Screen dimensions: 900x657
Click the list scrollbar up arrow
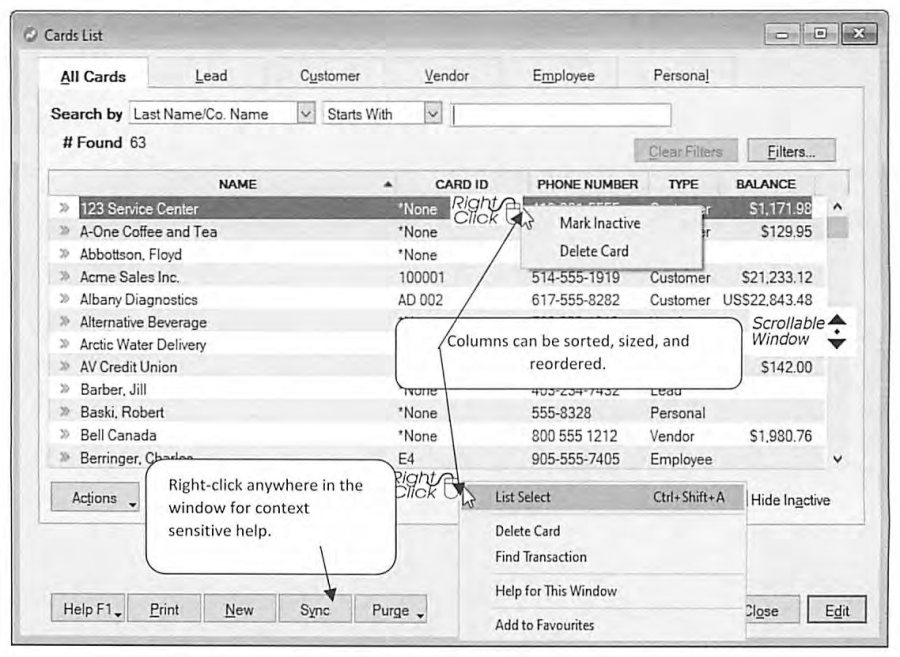pyautogui.click(x=837, y=207)
